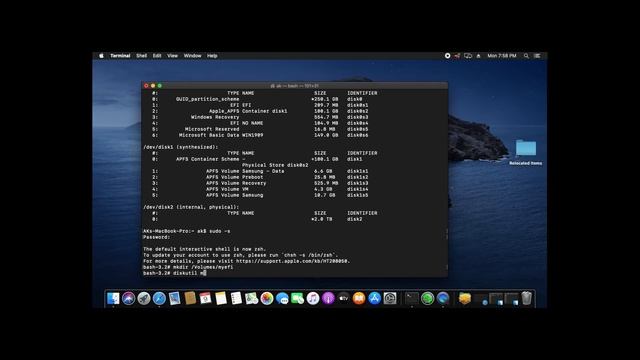Open Contacts brown book in Dock
This screenshot has width=640, height=360.
(190, 298)
